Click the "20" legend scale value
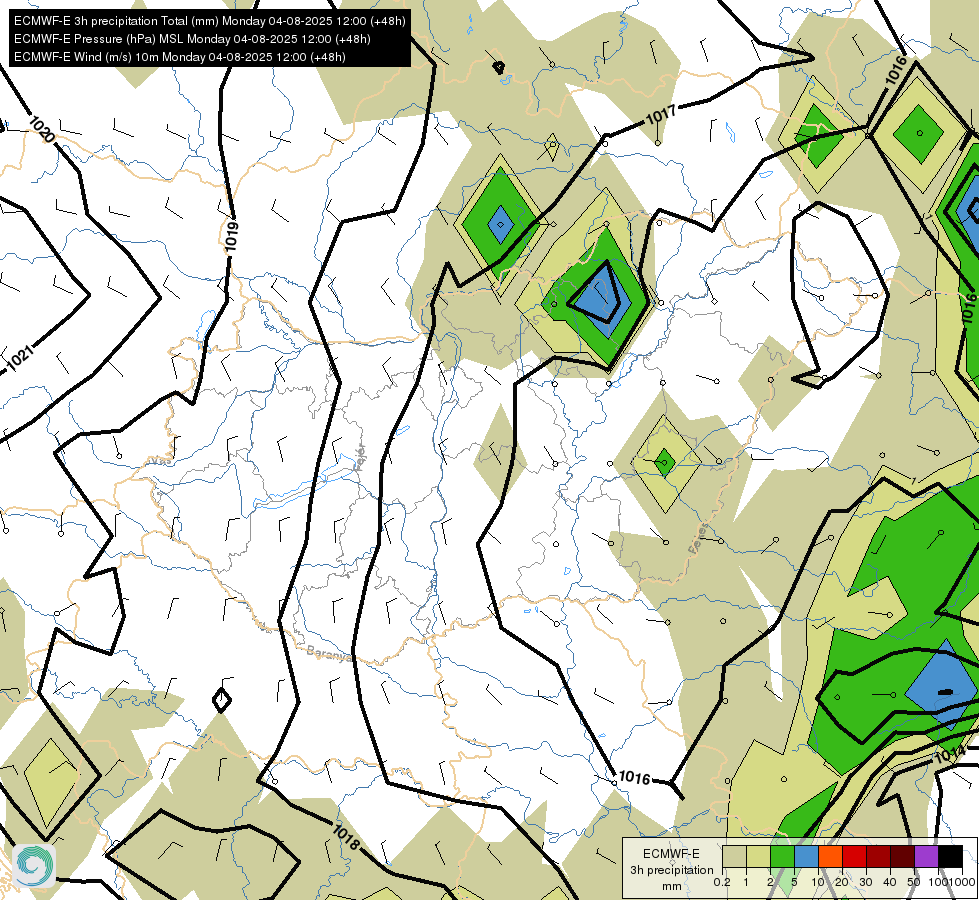 [842, 883]
